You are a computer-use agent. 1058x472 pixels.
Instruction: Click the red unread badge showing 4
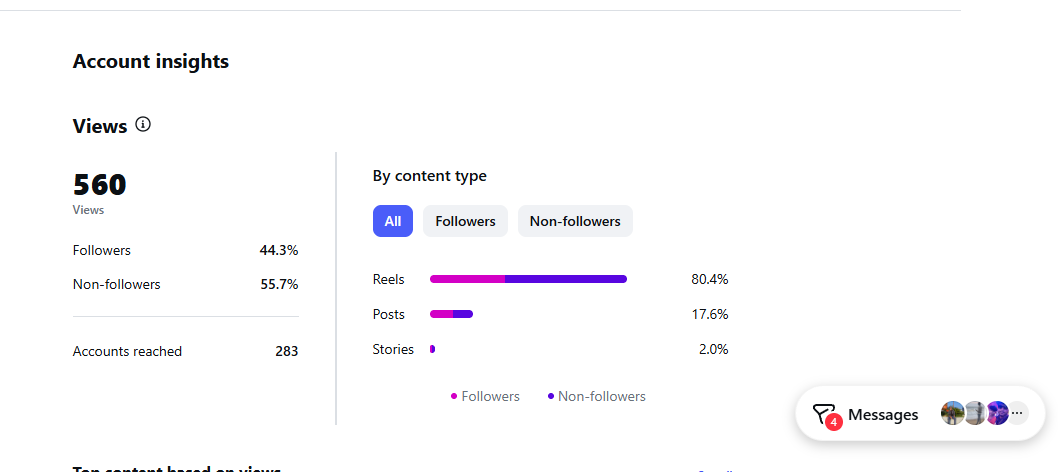click(833, 422)
